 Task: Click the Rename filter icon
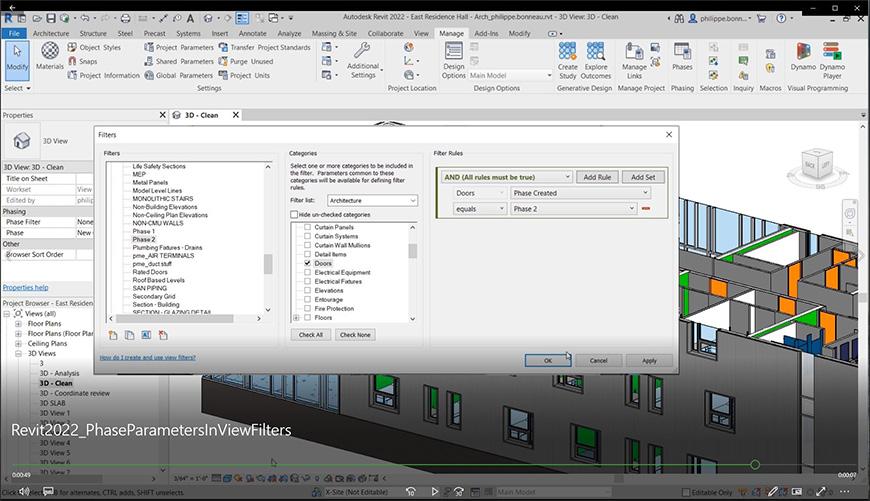146,335
